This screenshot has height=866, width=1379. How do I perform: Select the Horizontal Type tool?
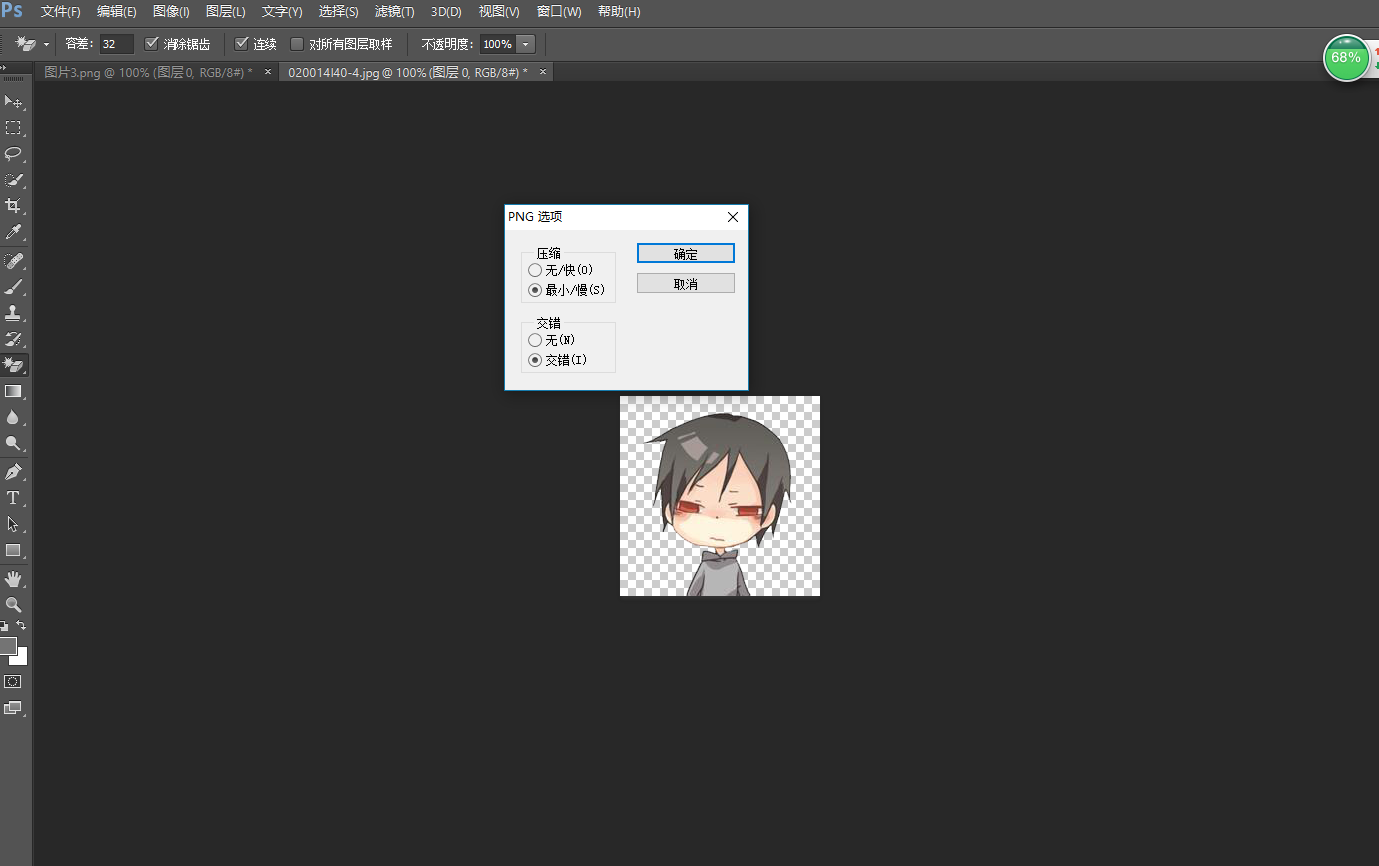click(x=14, y=497)
